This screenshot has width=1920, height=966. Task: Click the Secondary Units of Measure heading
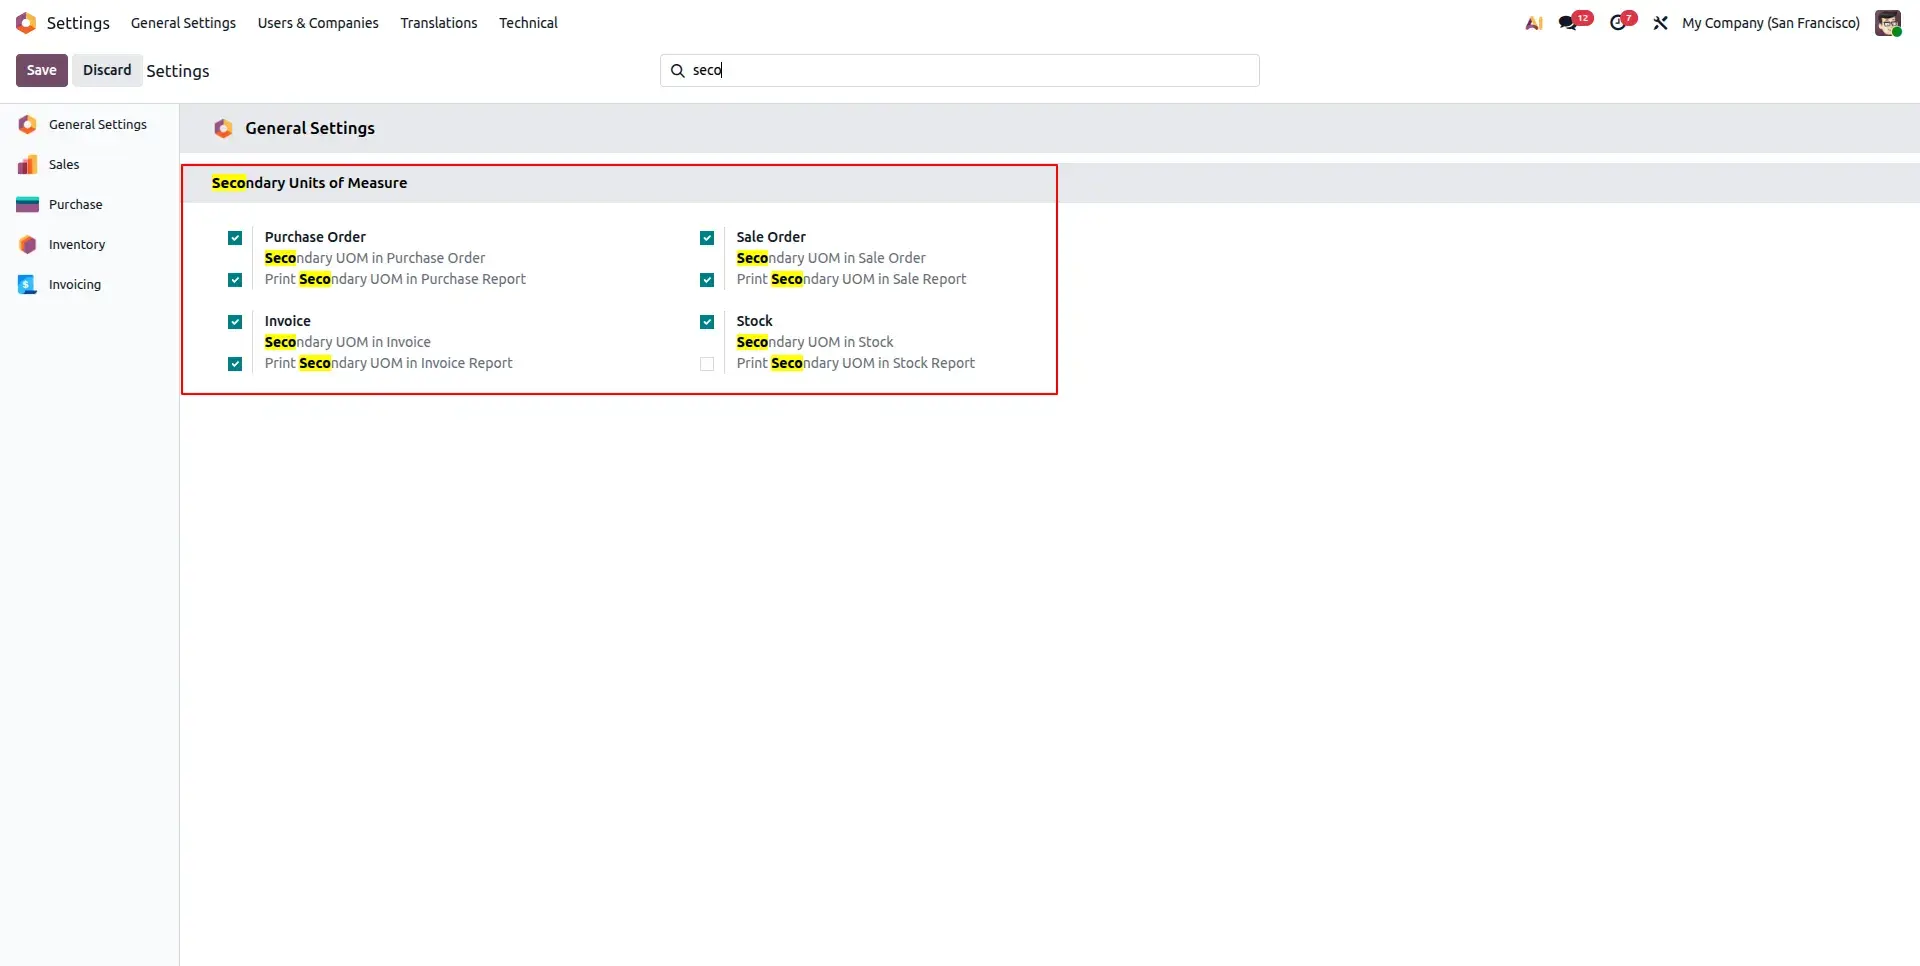click(309, 183)
